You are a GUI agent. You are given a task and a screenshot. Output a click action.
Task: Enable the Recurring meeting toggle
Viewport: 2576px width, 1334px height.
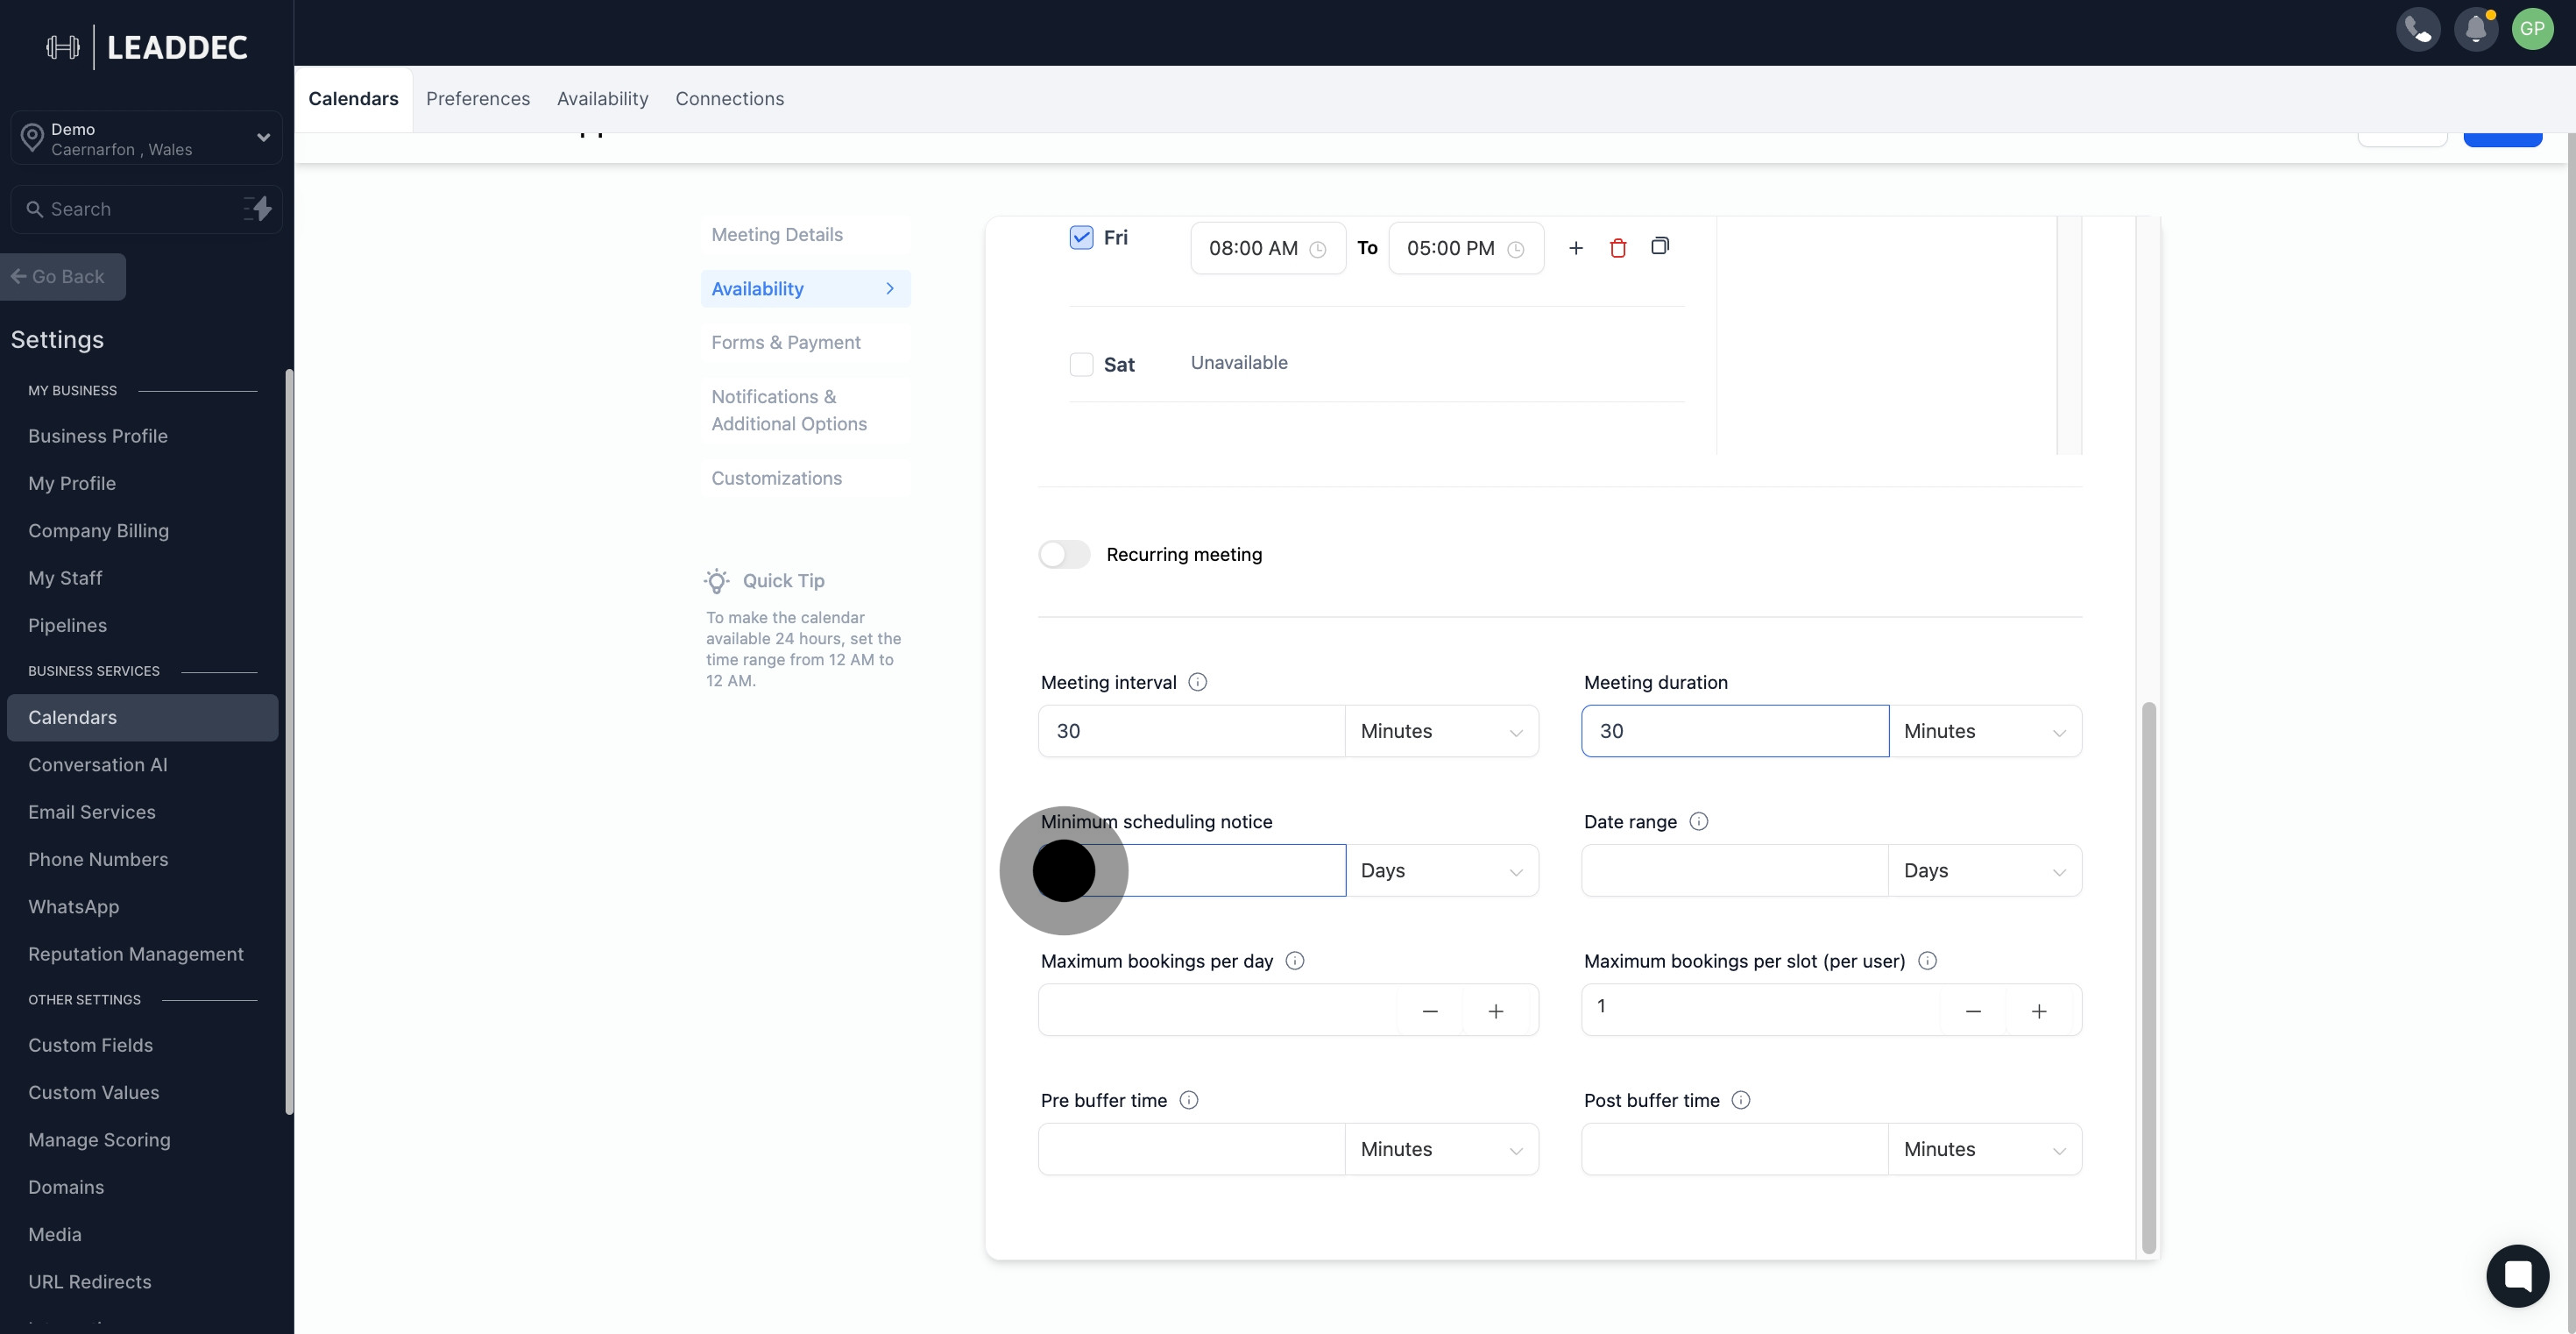coord(1064,554)
